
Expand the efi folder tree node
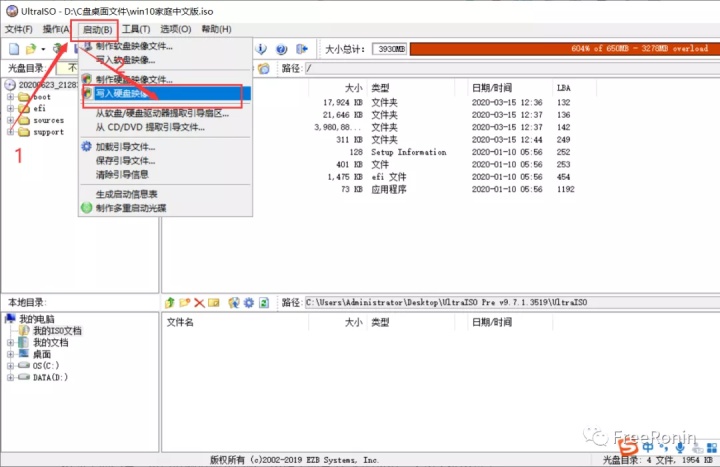point(10,108)
